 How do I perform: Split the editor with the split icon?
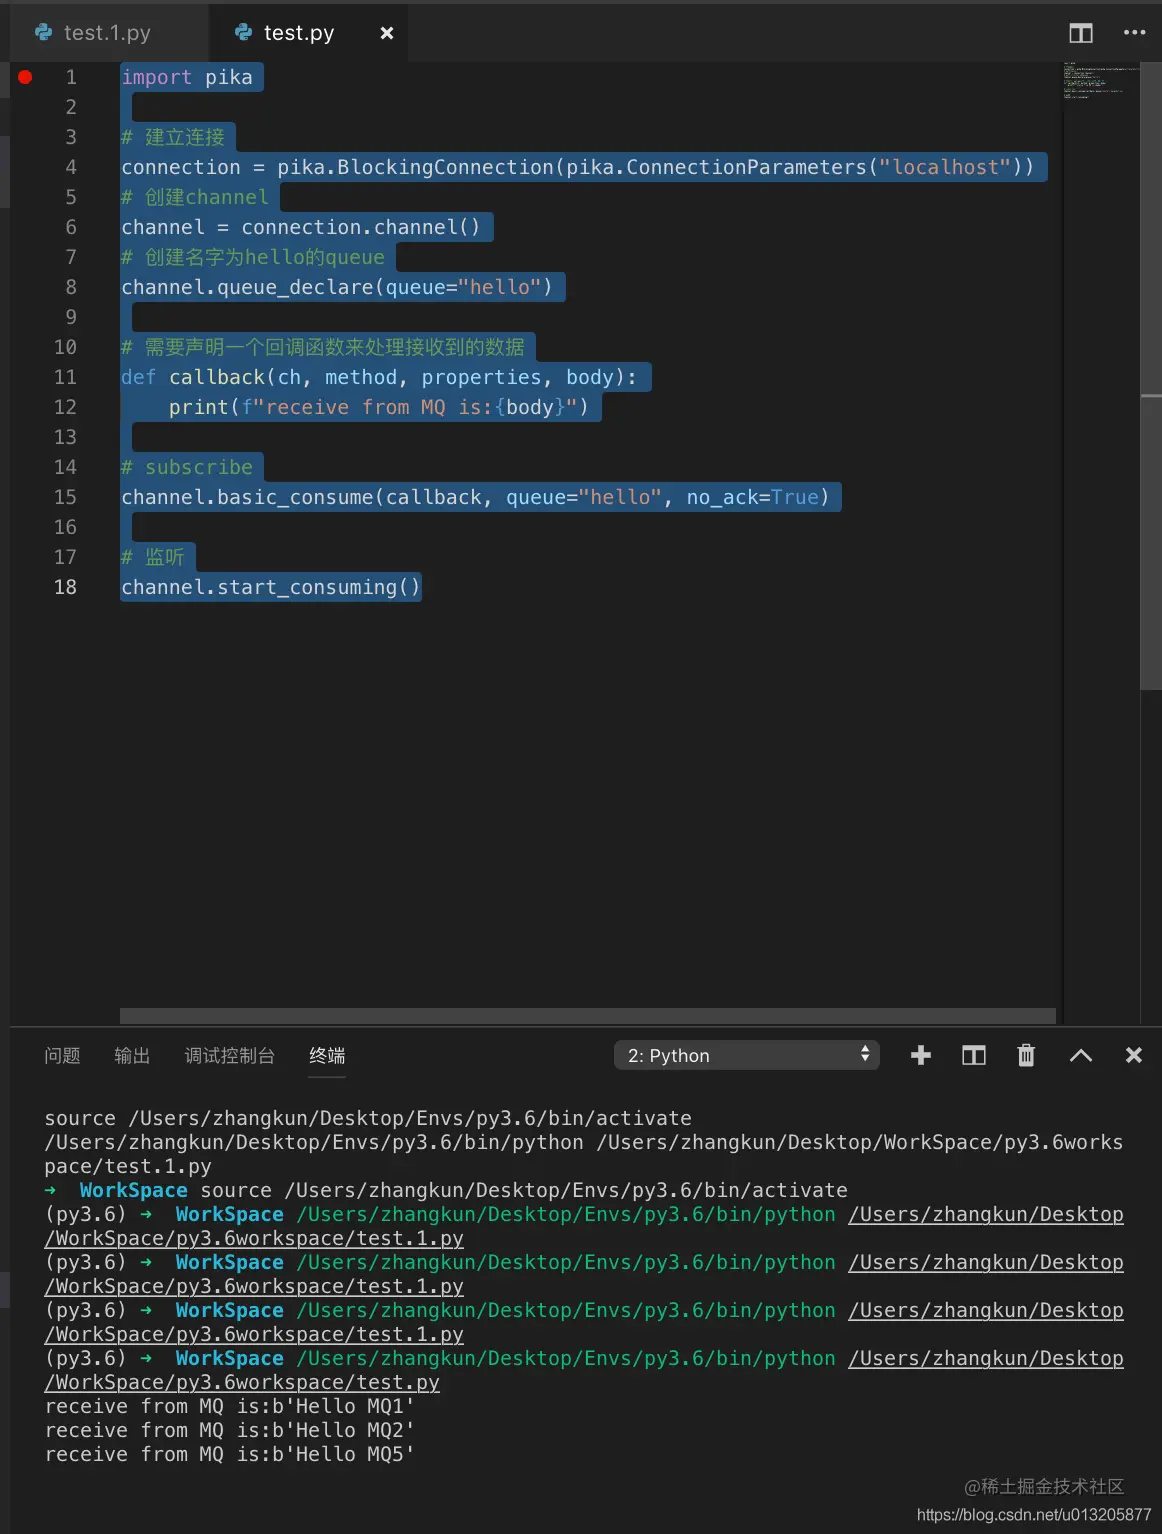coord(1081,33)
